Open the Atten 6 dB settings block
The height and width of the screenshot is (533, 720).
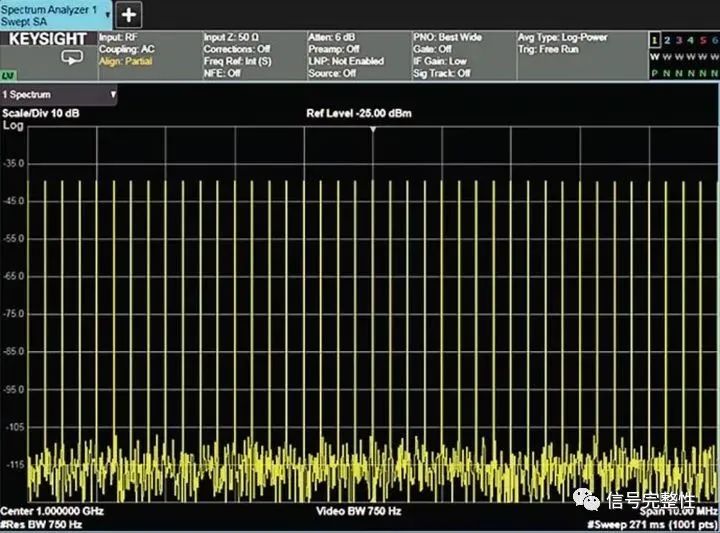tap(355, 55)
